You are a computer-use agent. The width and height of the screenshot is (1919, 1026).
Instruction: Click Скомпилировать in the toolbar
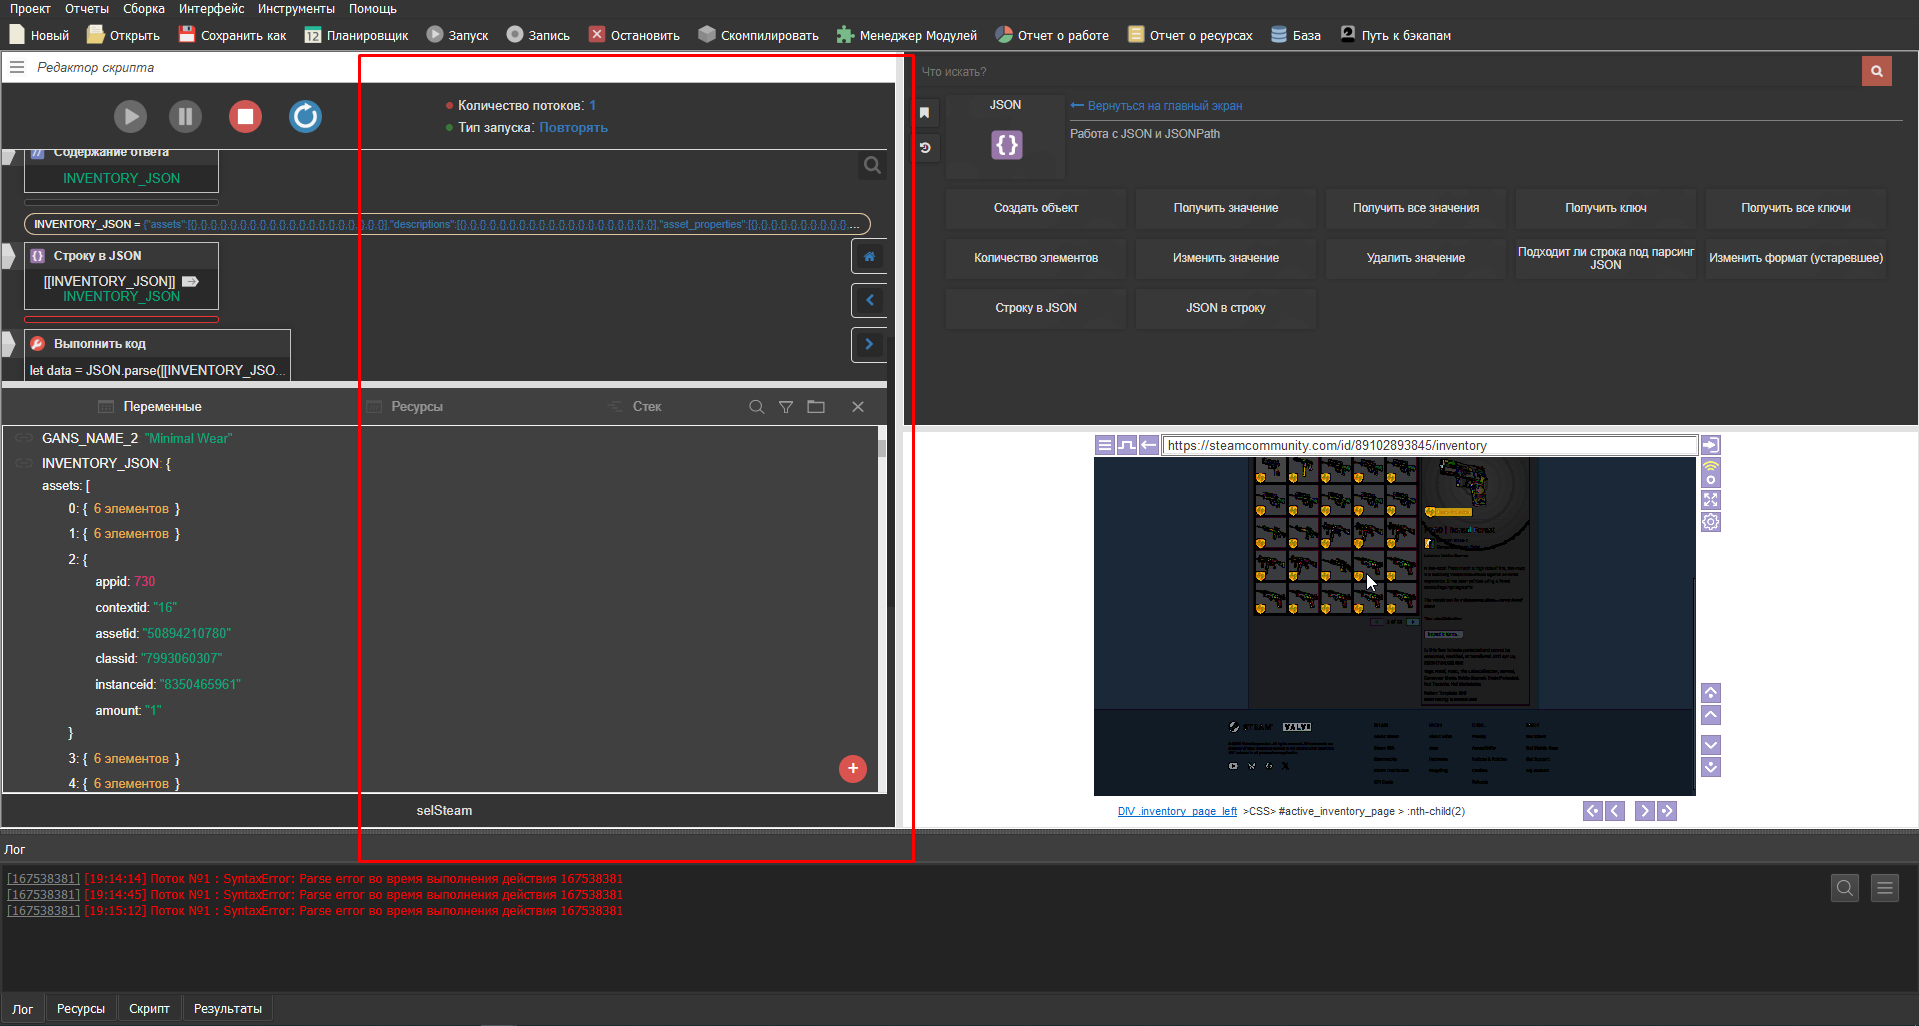[758, 35]
